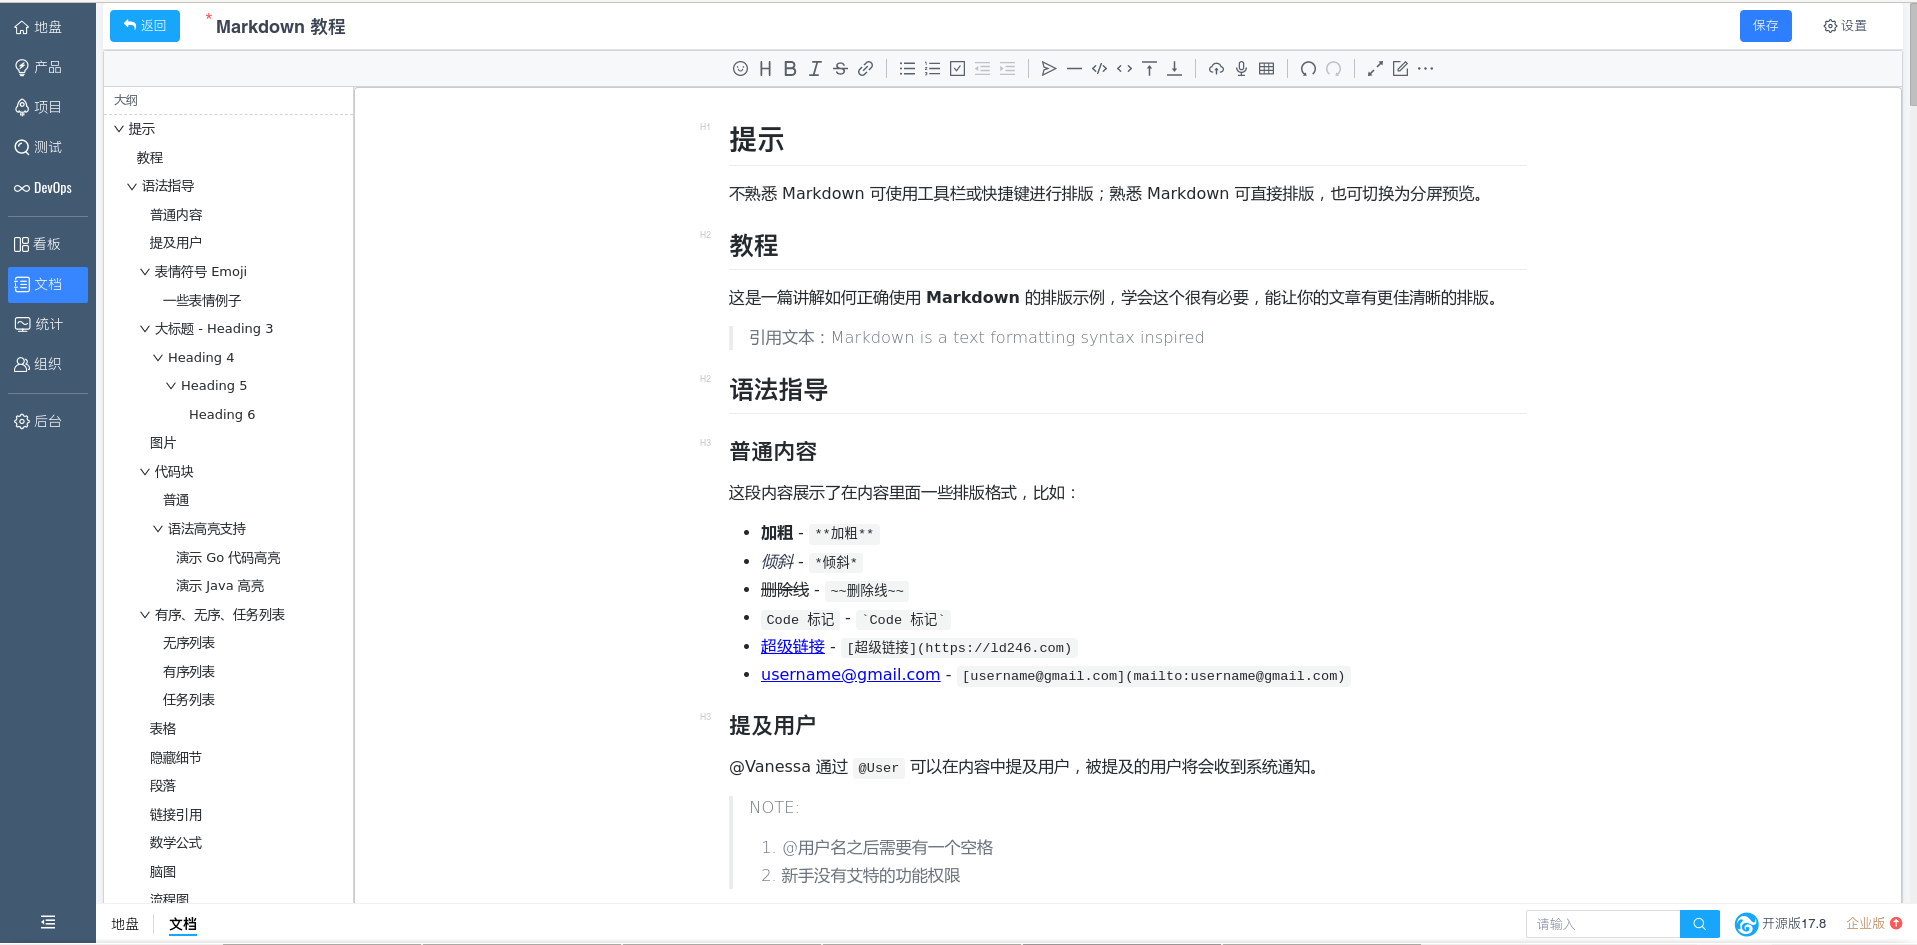Viewport: 1917px width, 945px height.
Task: Collapse the Heading 5 outline node
Action: (x=171, y=386)
